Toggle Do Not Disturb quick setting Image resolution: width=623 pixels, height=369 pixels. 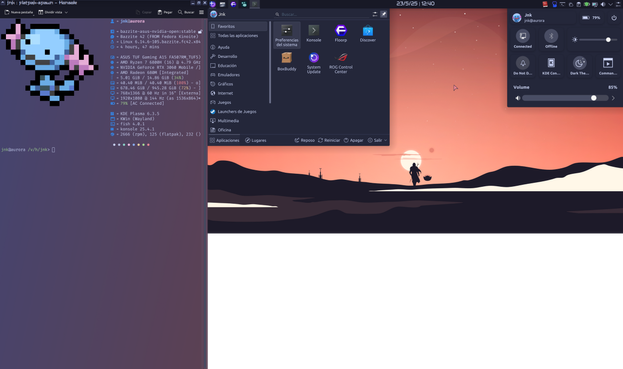522,66
